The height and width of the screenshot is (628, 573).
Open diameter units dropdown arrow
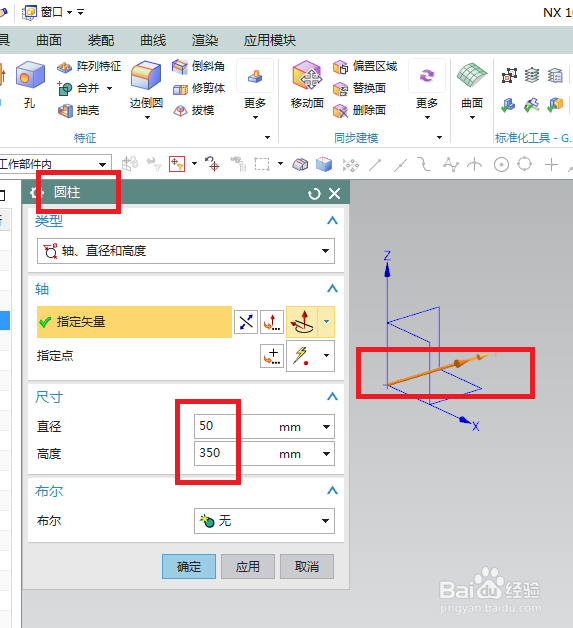(326, 427)
